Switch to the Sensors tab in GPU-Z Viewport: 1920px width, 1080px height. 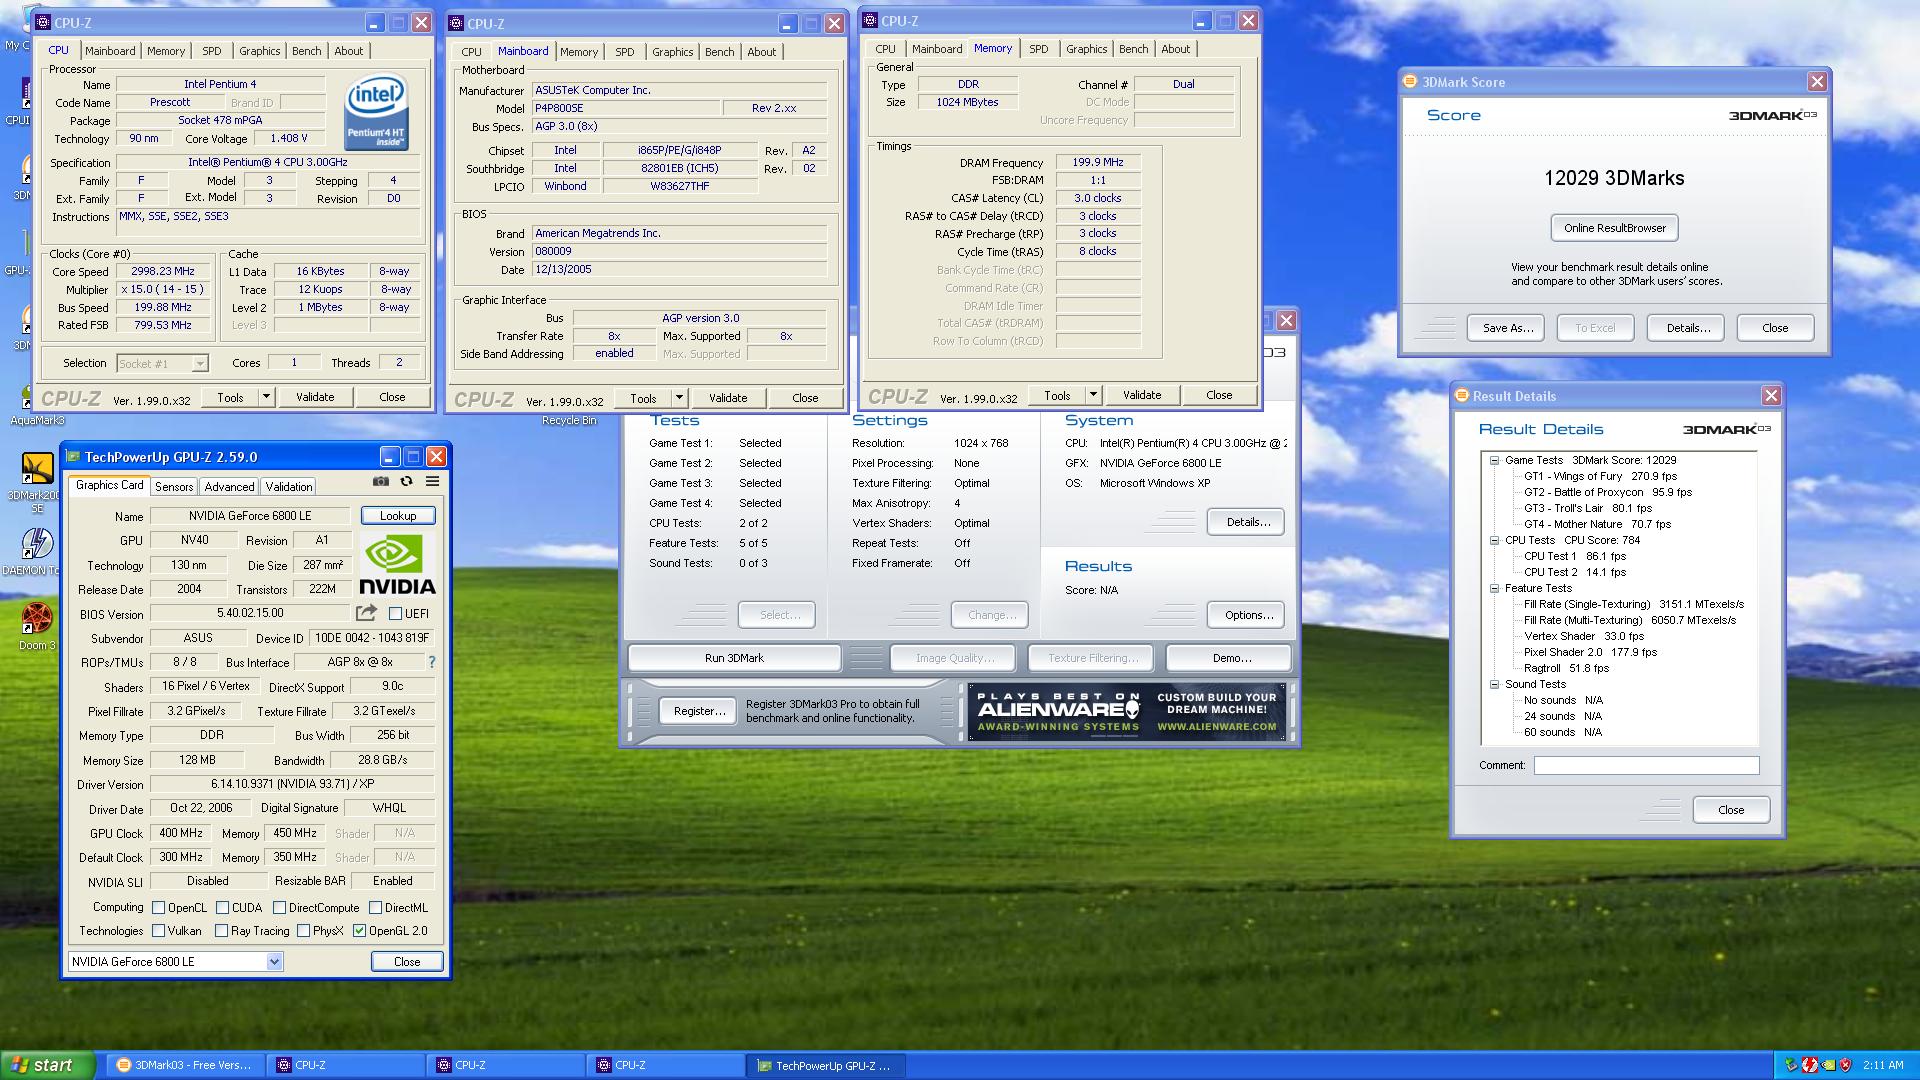click(x=174, y=487)
